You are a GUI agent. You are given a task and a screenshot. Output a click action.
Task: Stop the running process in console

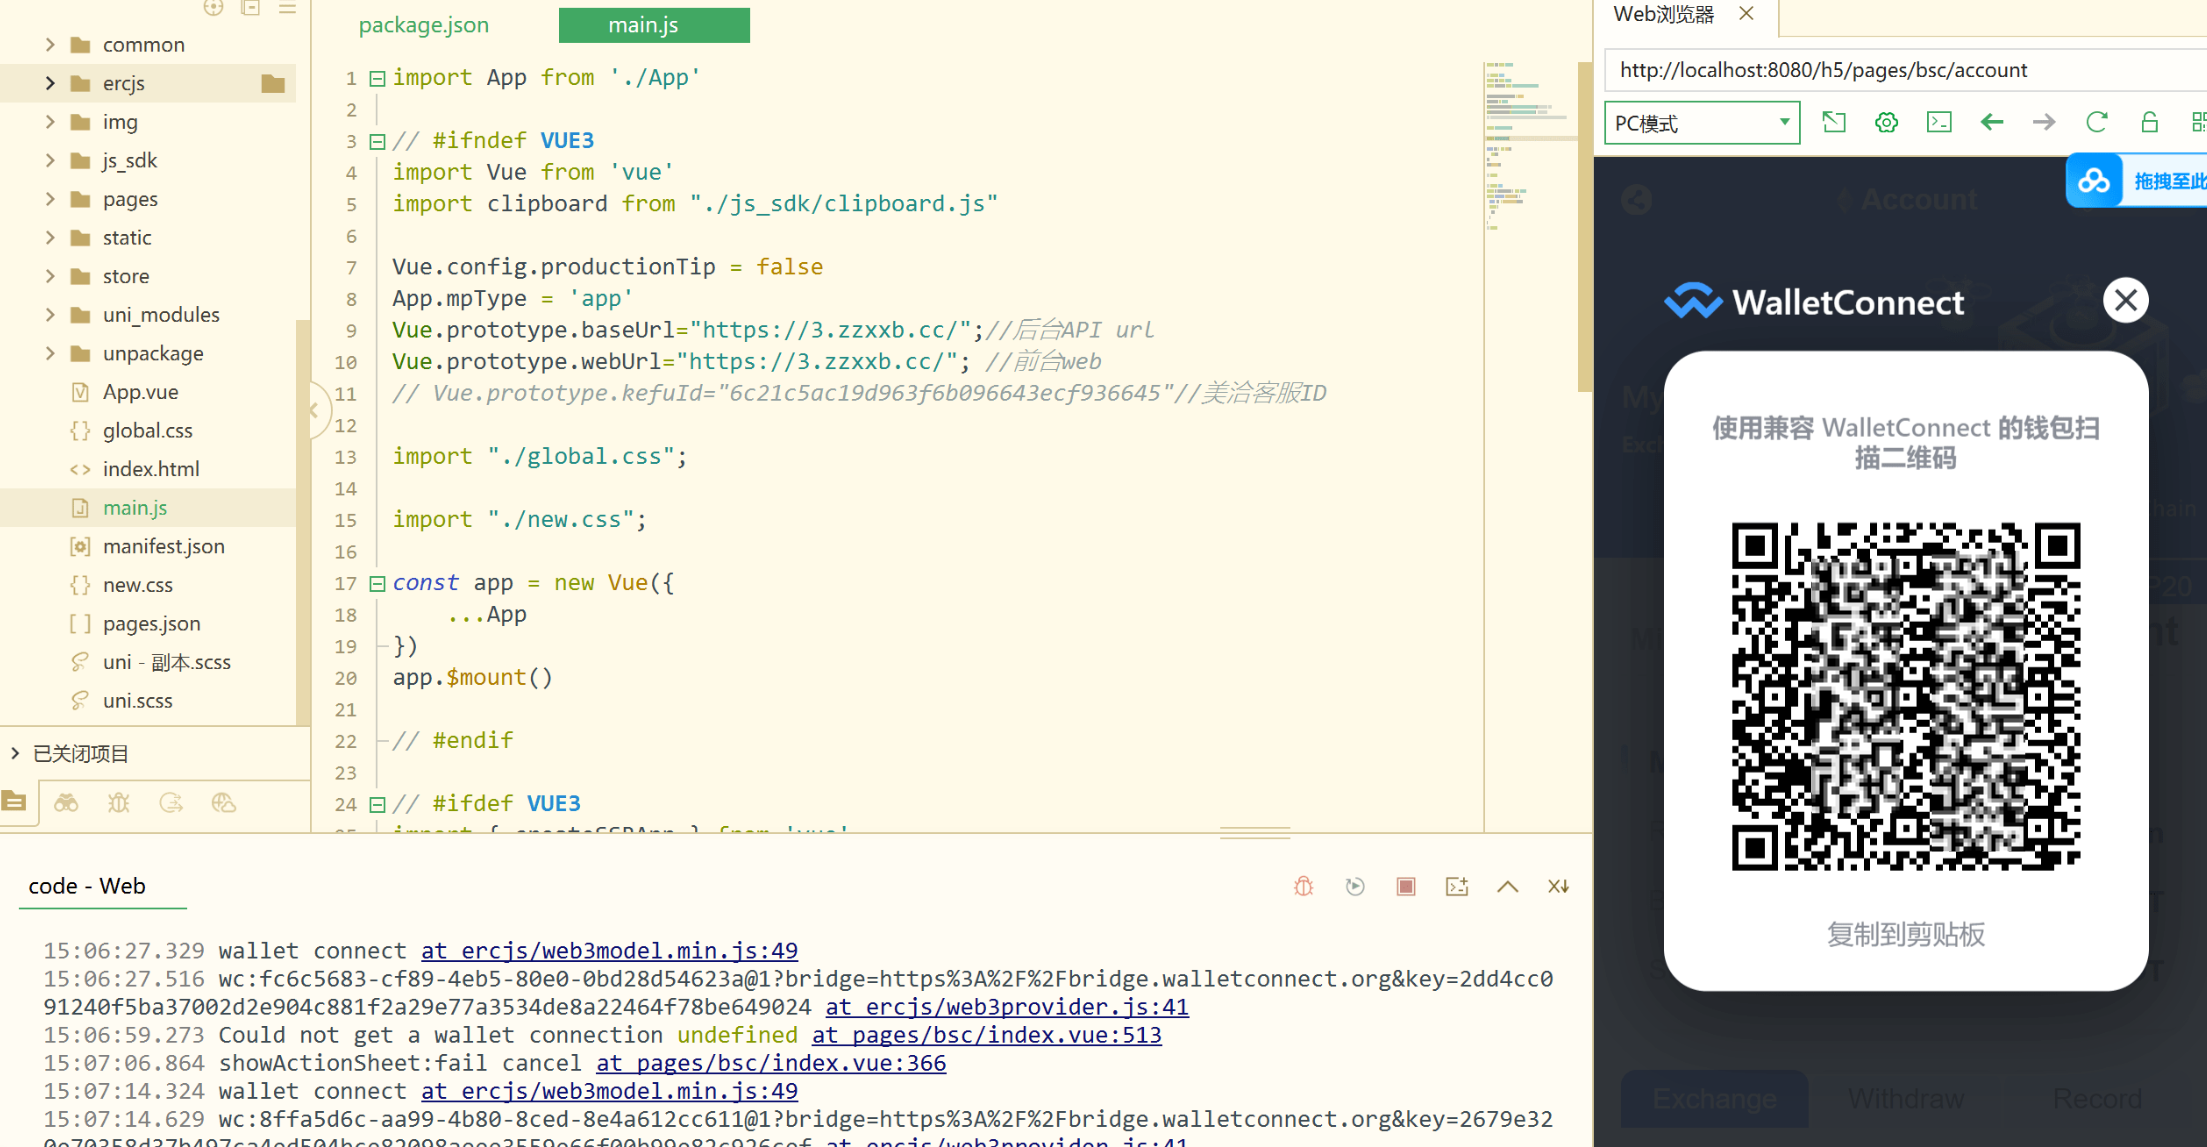point(1406,886)
